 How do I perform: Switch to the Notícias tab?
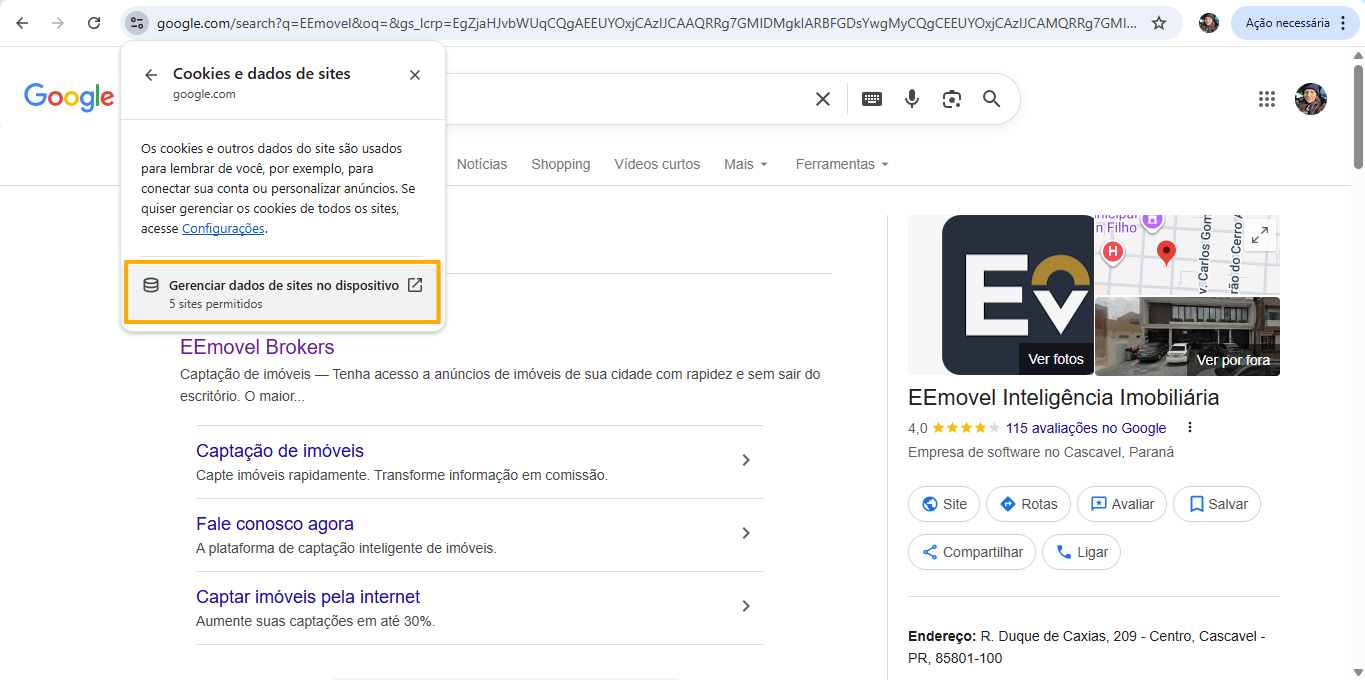coord(482,164)
